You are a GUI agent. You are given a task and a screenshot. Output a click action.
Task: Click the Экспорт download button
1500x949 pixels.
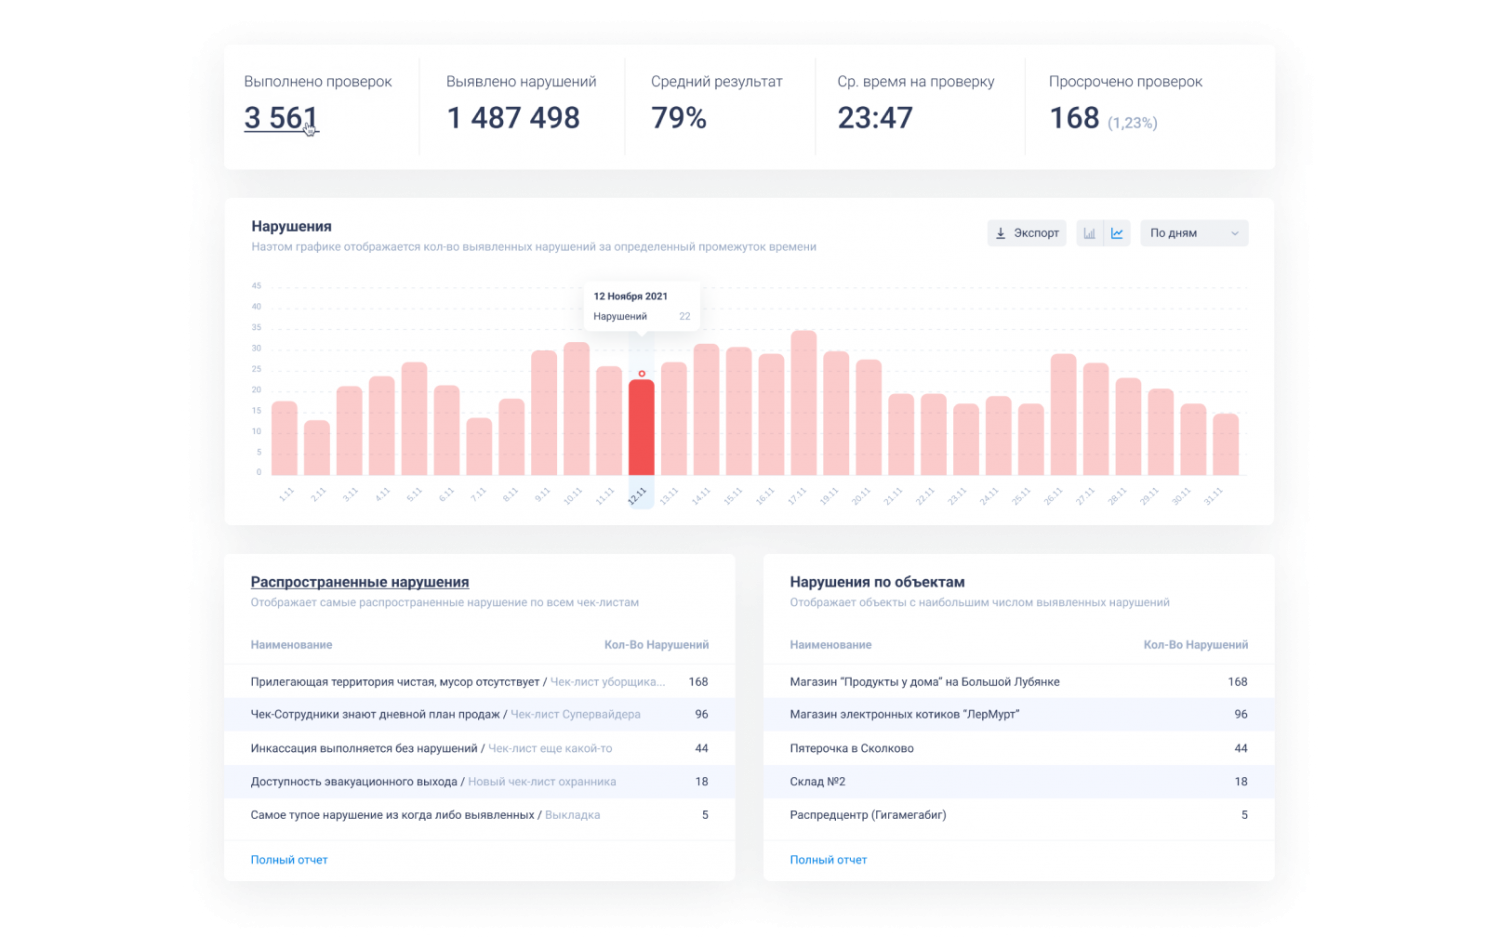click(x=1027, y=233)
